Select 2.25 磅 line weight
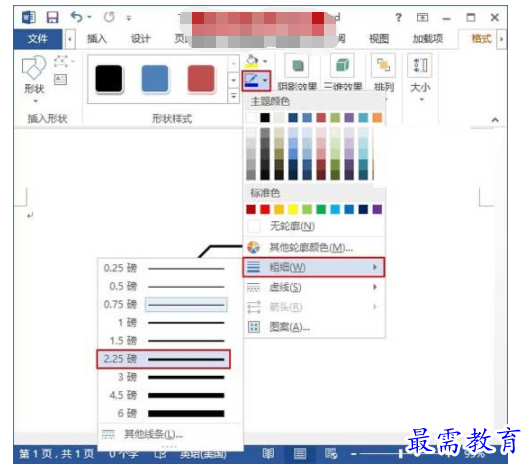The height and width of the screenshot is (472, 529). [x=164, y=359]
